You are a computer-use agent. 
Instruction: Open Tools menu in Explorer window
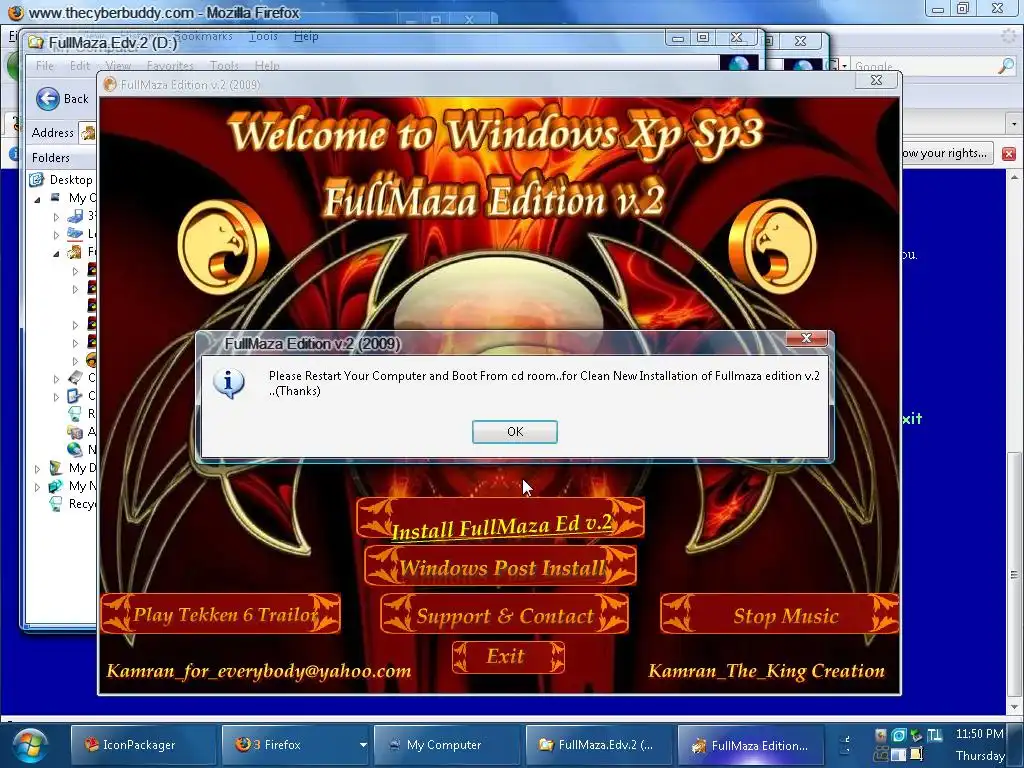[224, 66]
